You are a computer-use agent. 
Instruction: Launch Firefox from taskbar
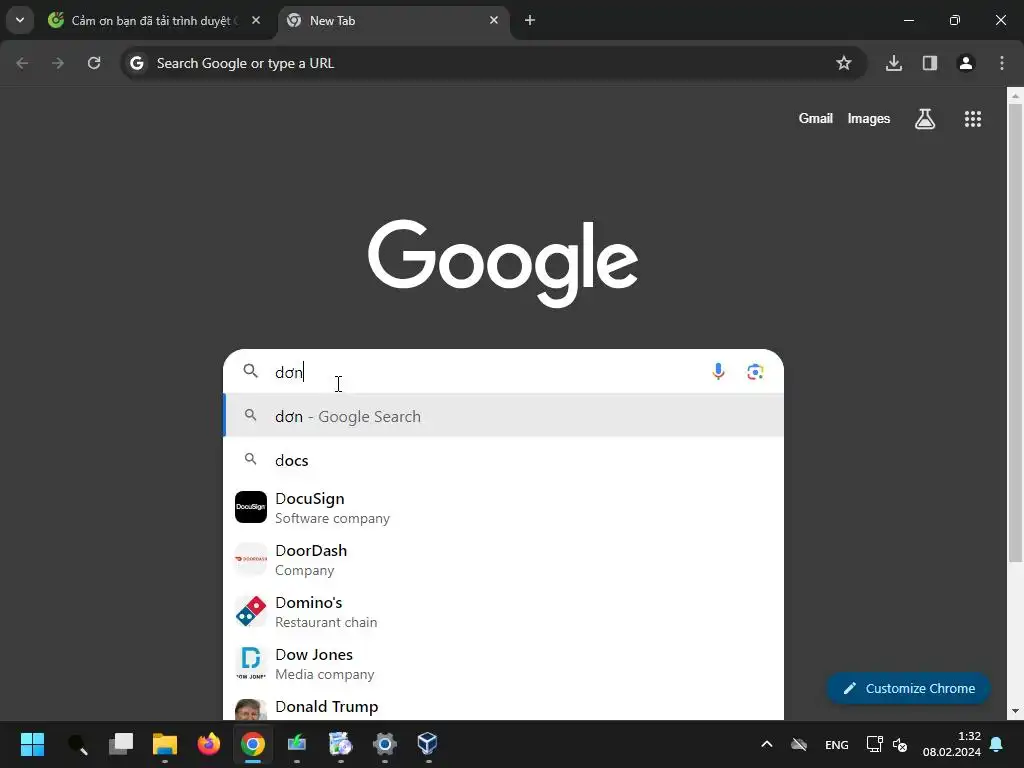tap(209, 744)
